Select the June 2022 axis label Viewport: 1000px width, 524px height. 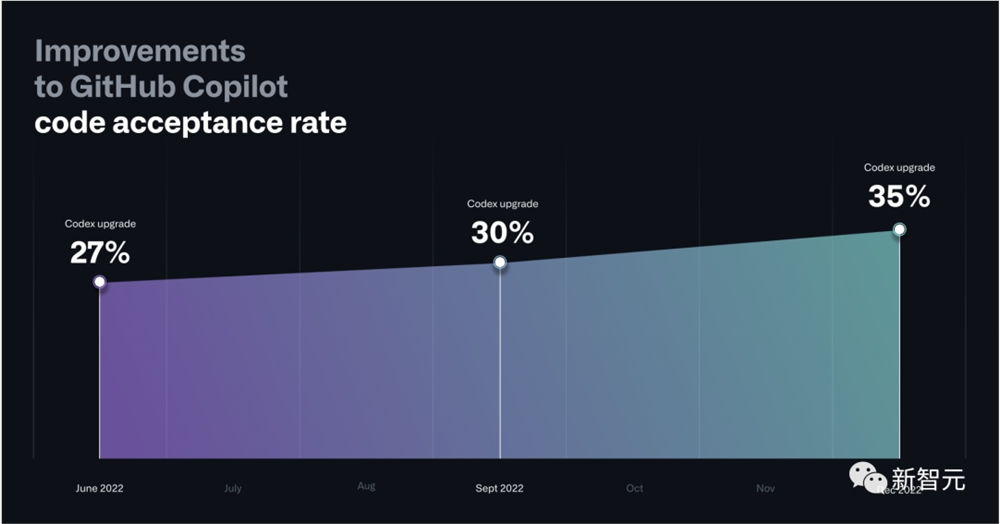coord(99,488)
